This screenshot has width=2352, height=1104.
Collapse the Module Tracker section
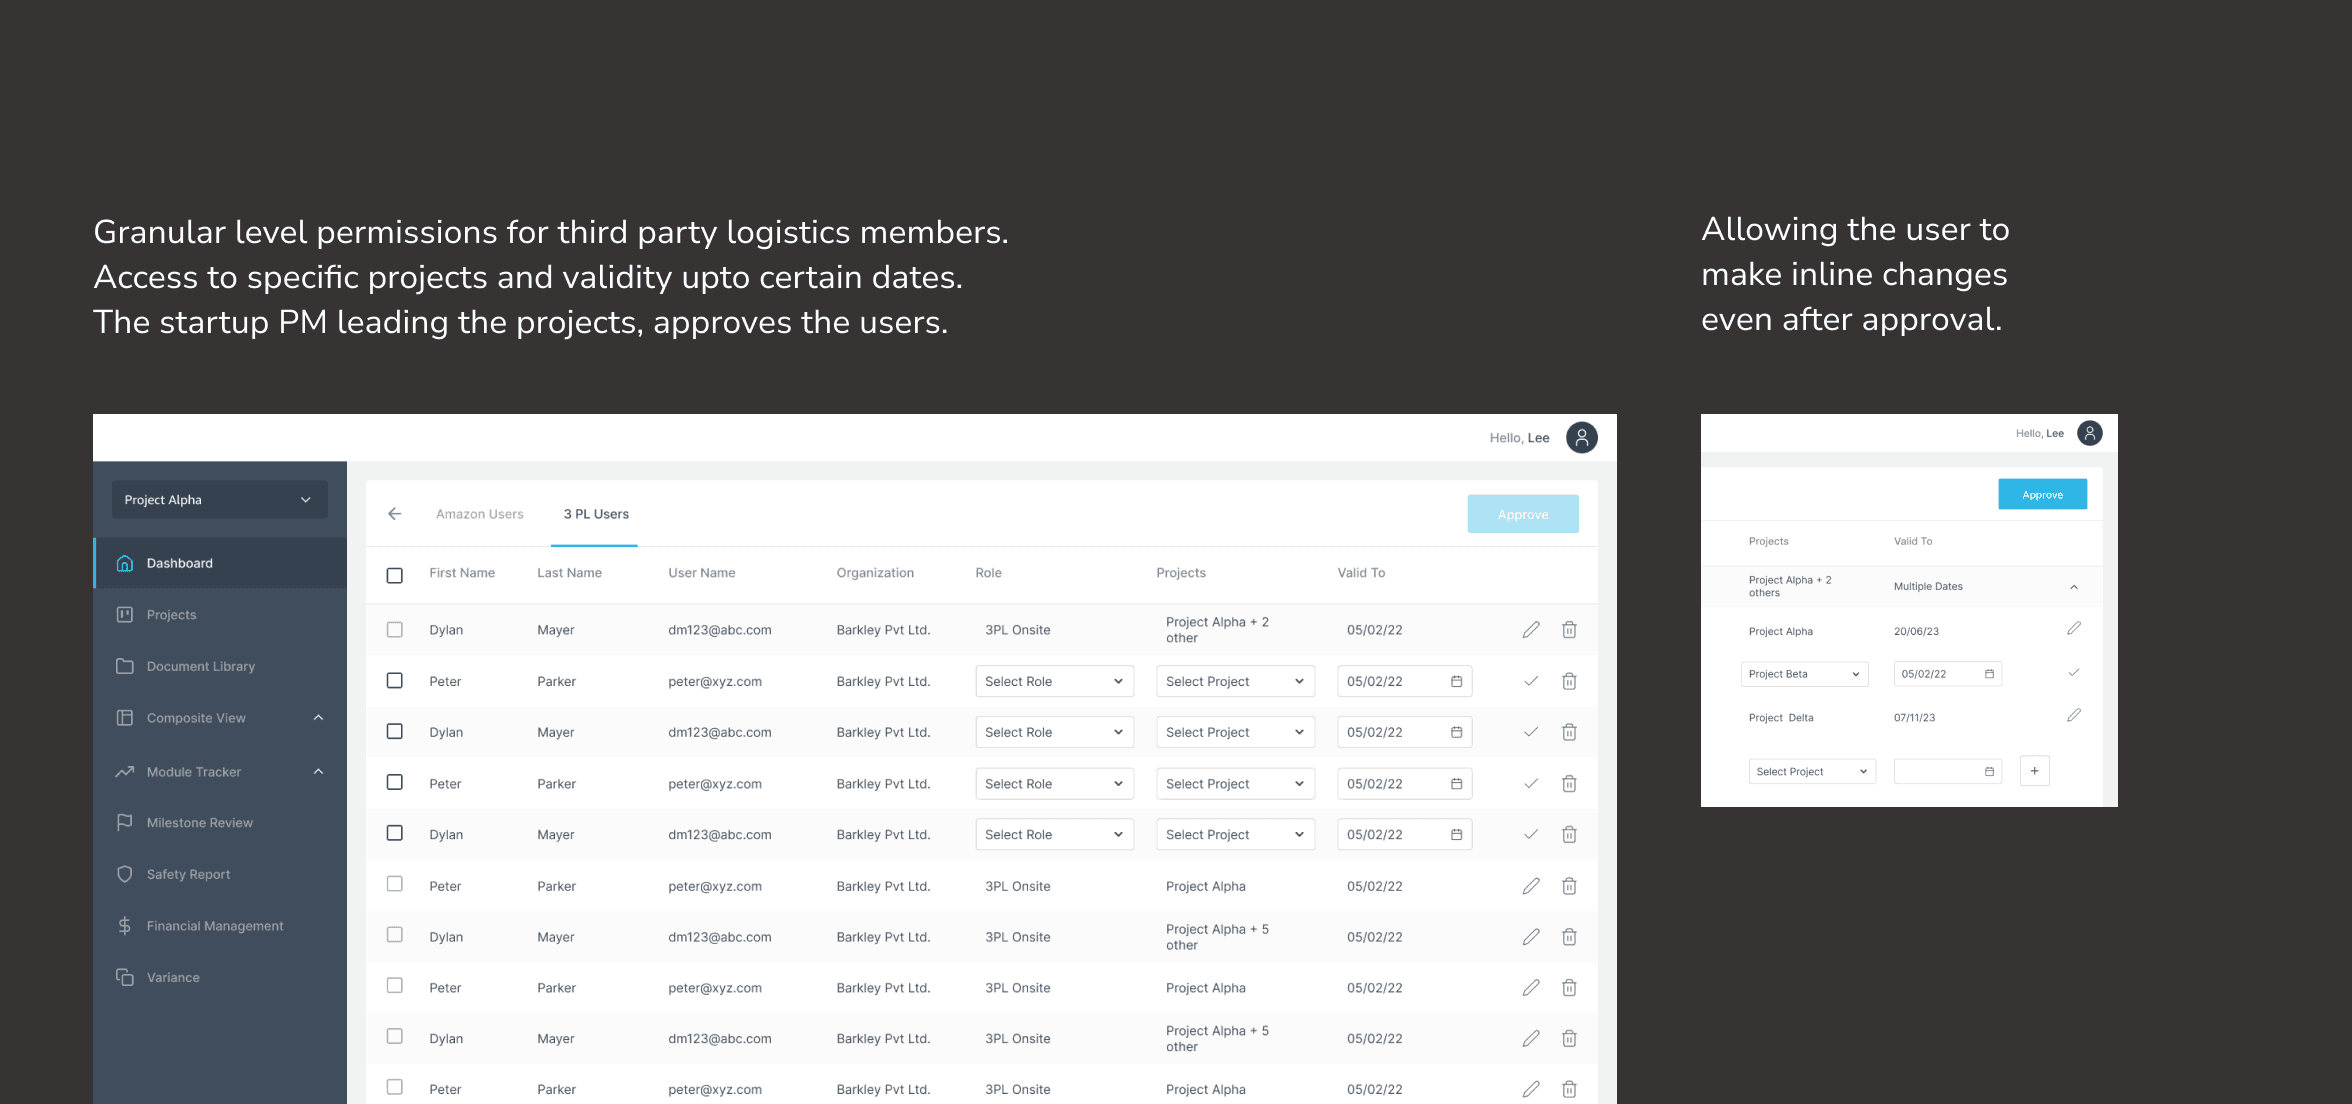pos(318,771)
